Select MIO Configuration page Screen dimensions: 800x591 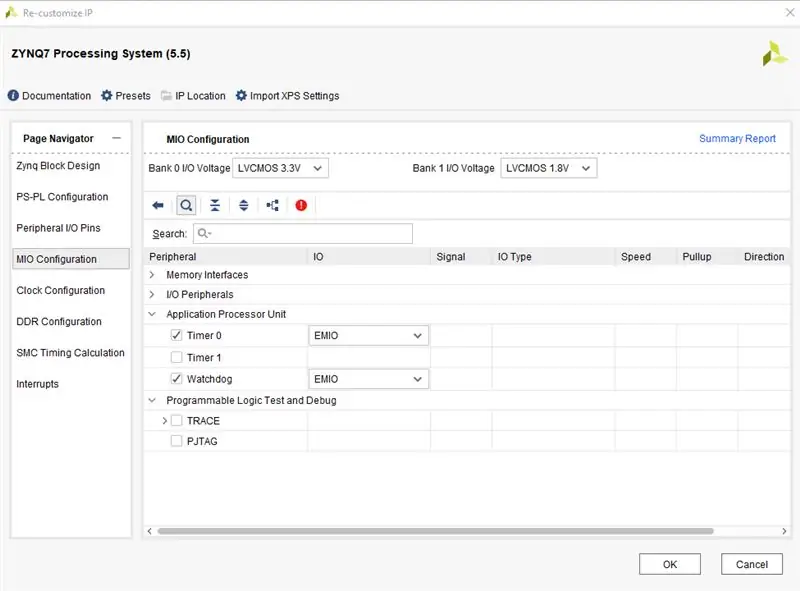click(x=70, y=259)
